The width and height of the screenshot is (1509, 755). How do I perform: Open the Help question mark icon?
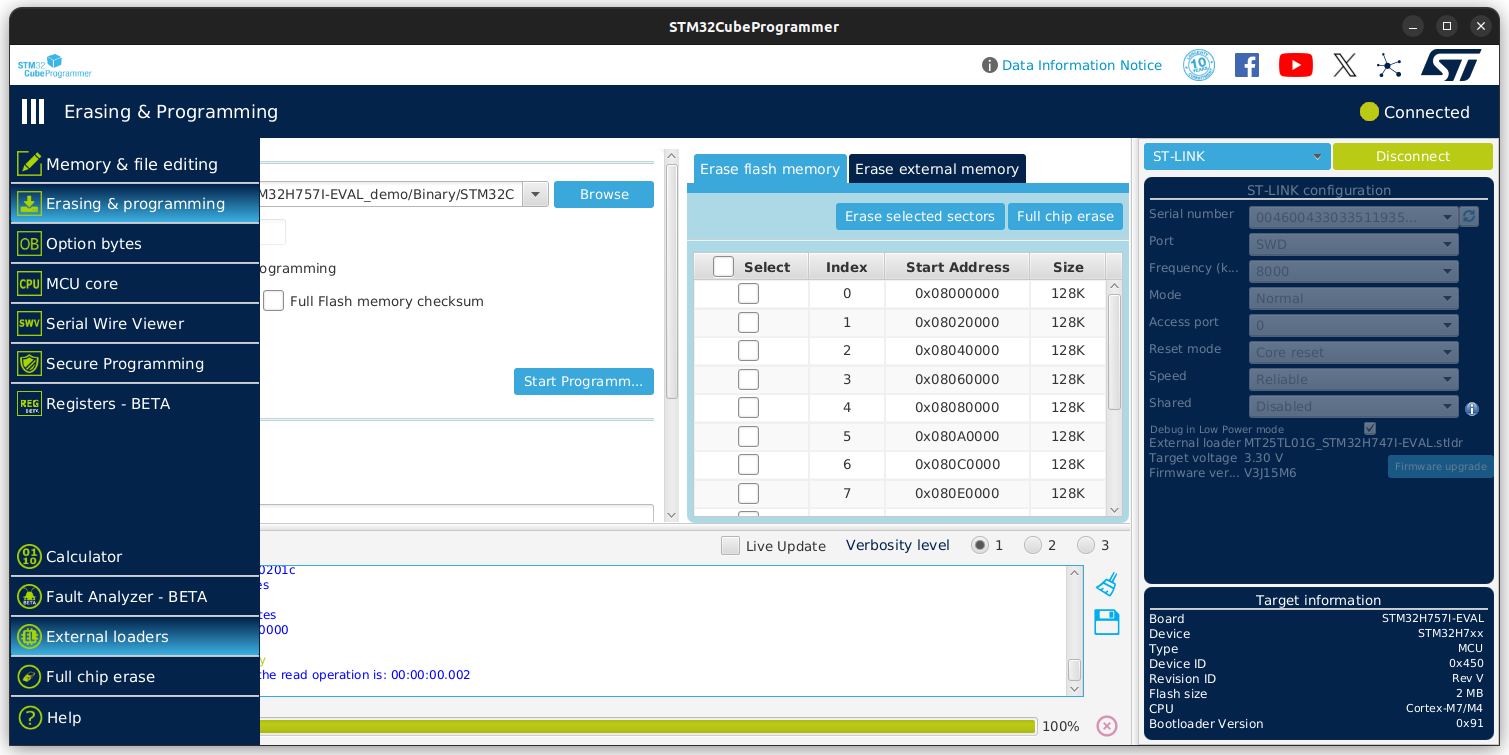click(29, 717)
